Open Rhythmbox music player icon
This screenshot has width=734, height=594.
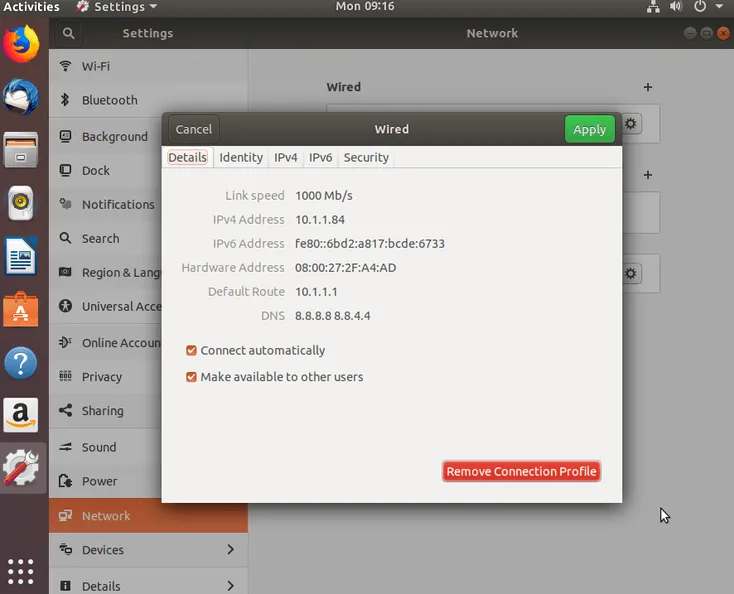tap(21, 203)
